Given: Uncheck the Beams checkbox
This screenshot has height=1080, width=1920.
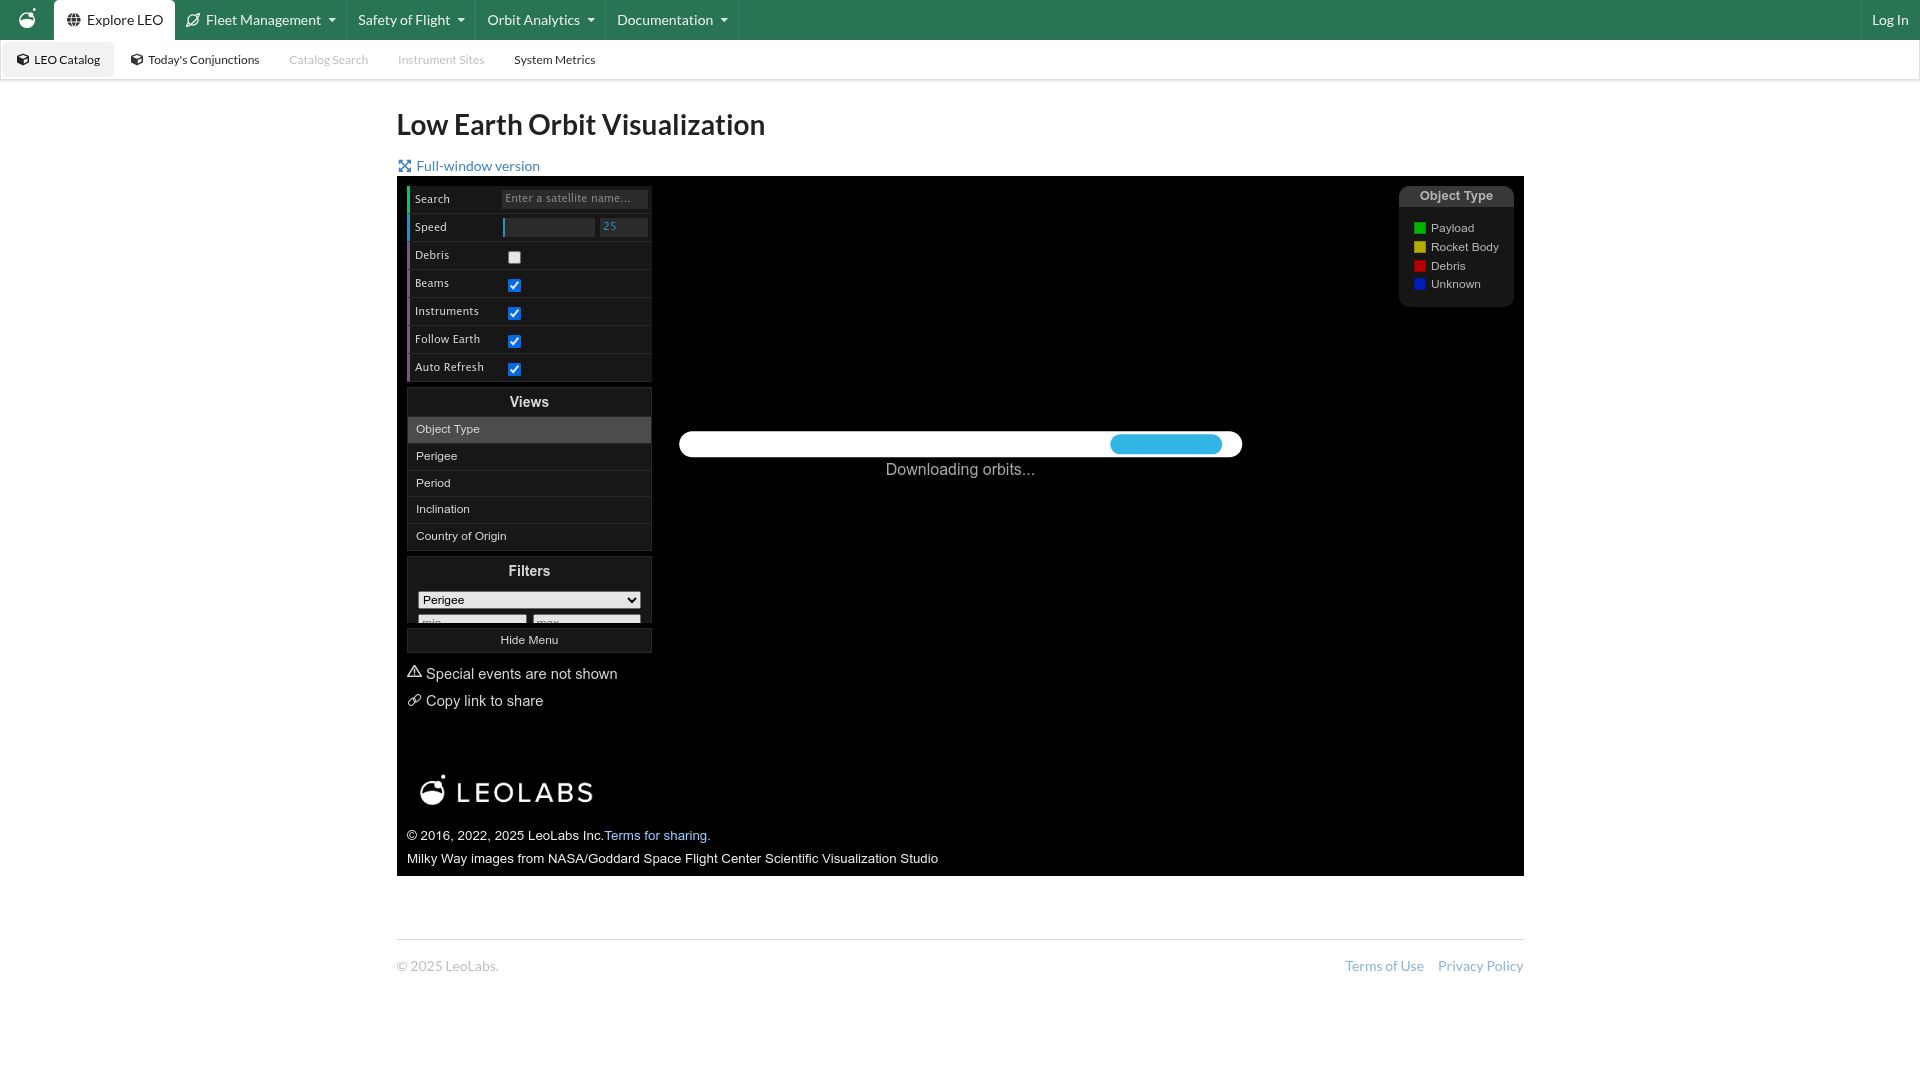Looking at the screenshot, I should coord(514,285).
